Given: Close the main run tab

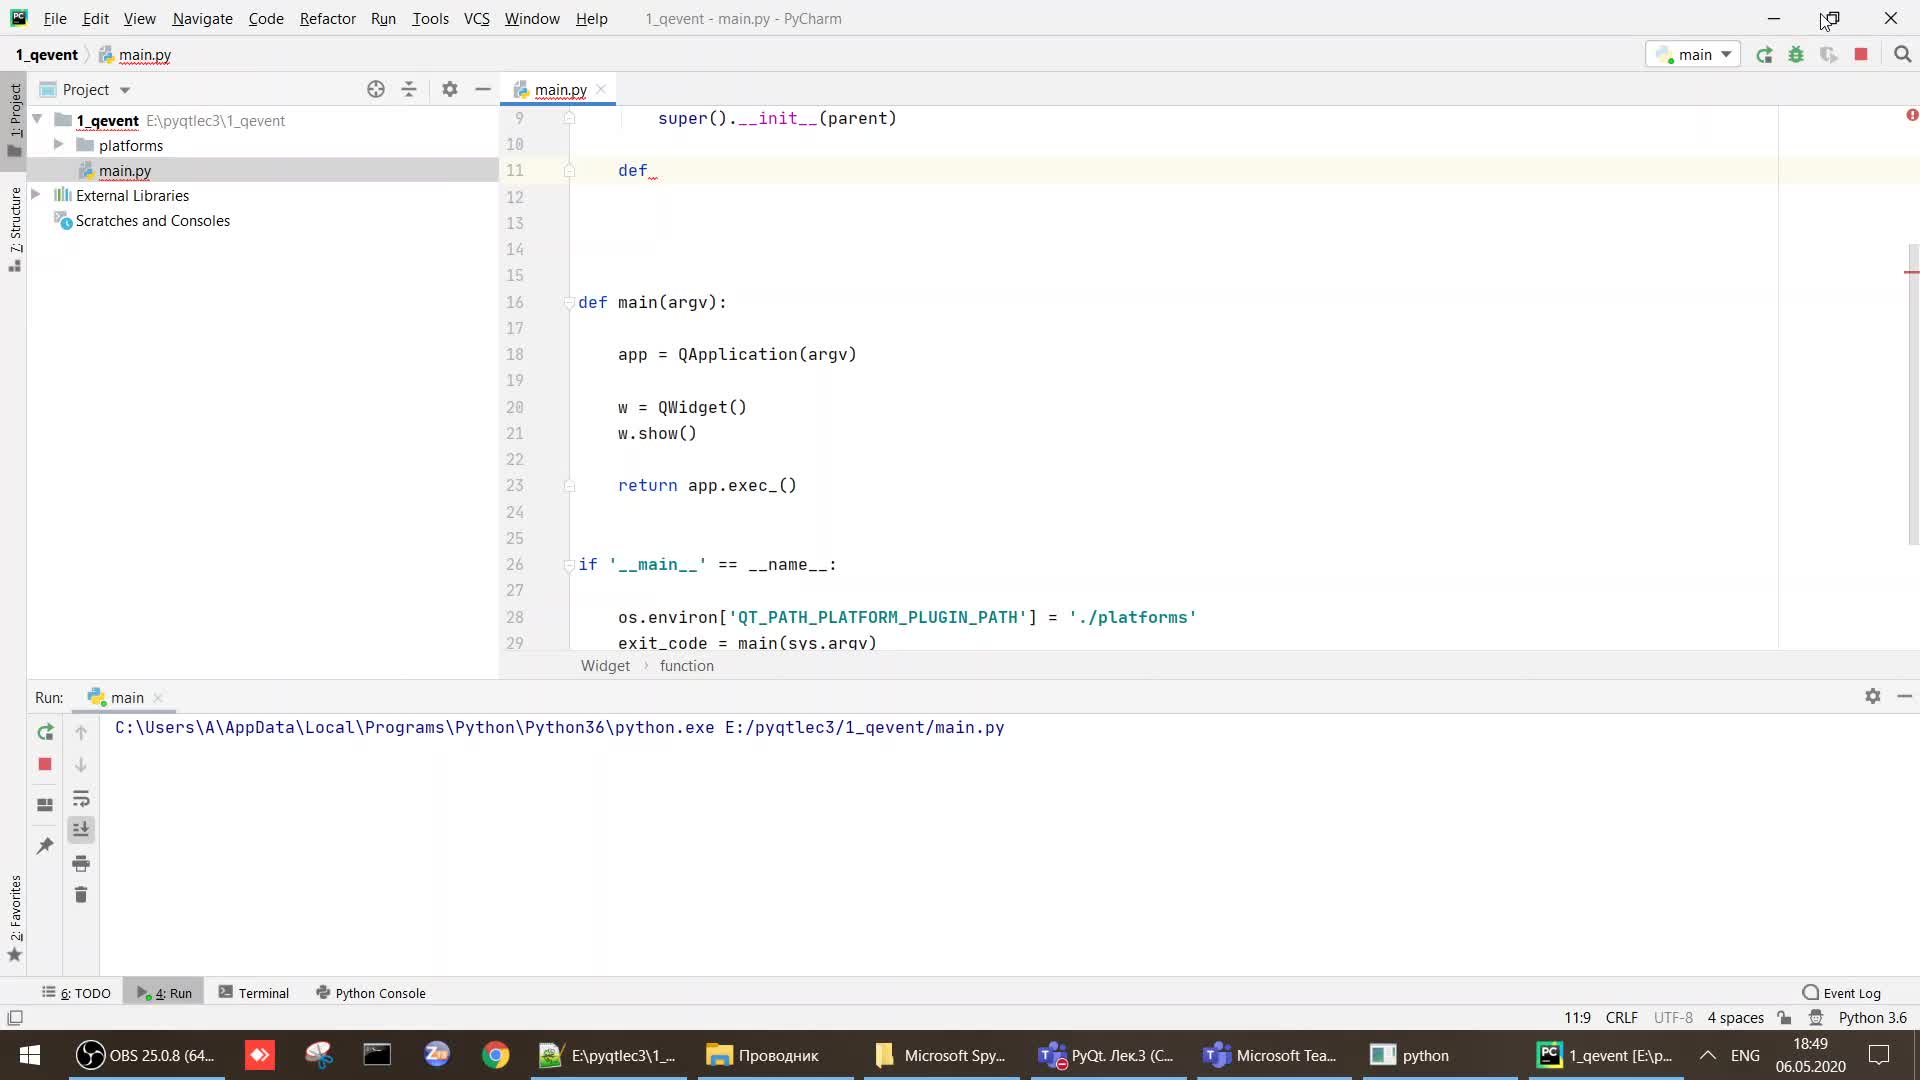Looking at the screenshot, I should [158, 698].
